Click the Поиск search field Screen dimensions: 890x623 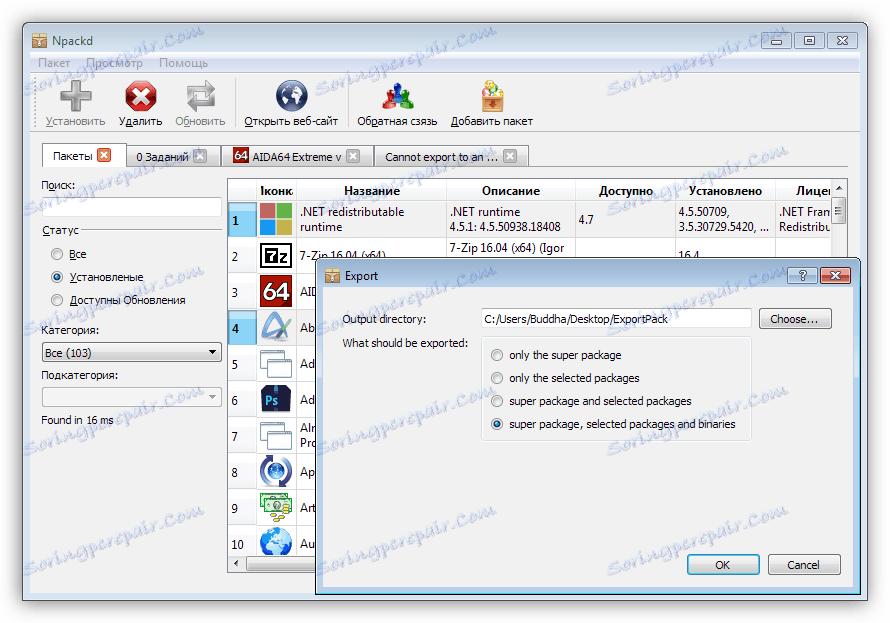pos(131,207)
